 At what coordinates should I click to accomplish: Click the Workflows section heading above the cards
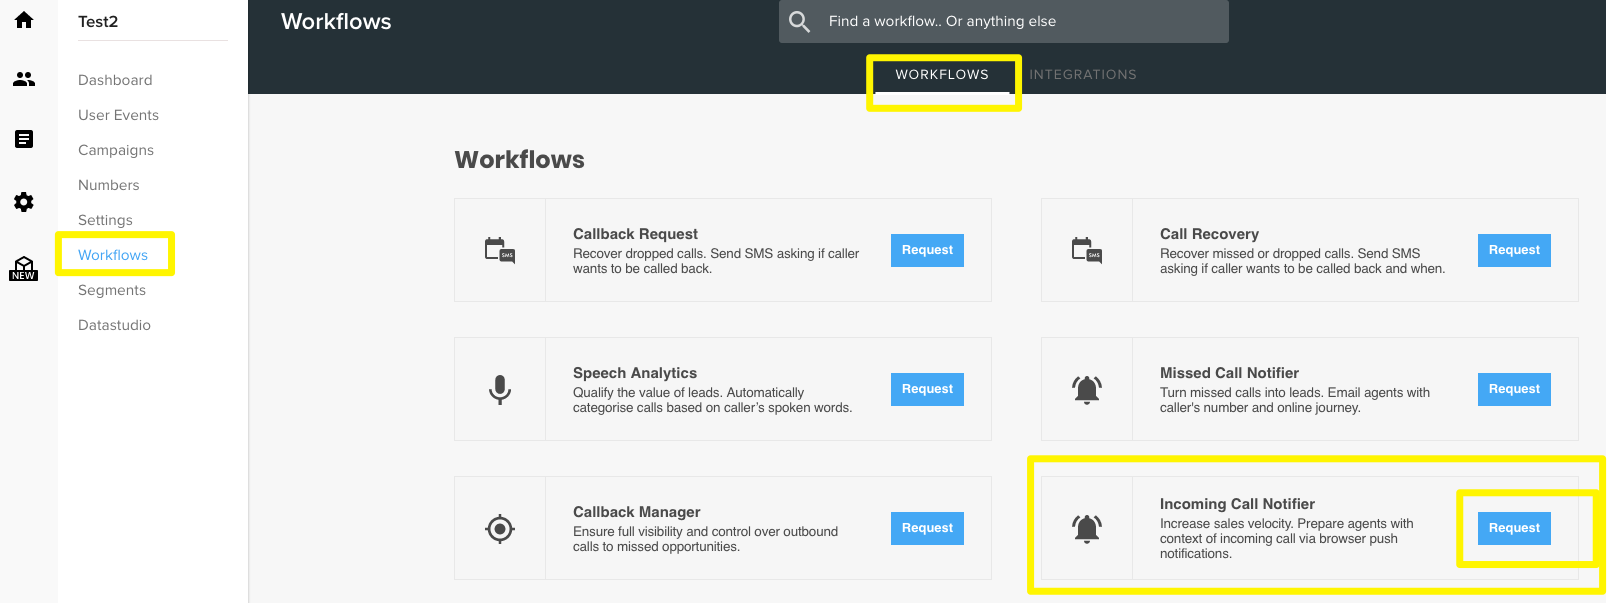tap(519, 160)
